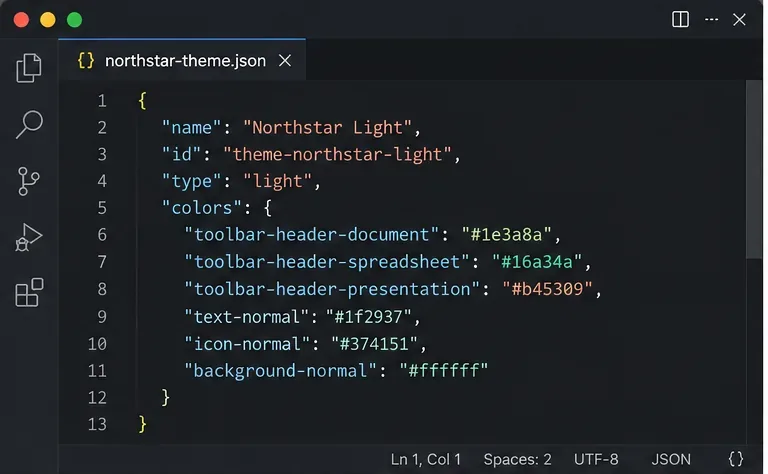Click the "Northstar Light" value
This screenshot has height=474, width=768.
click(x=327, y=128)
